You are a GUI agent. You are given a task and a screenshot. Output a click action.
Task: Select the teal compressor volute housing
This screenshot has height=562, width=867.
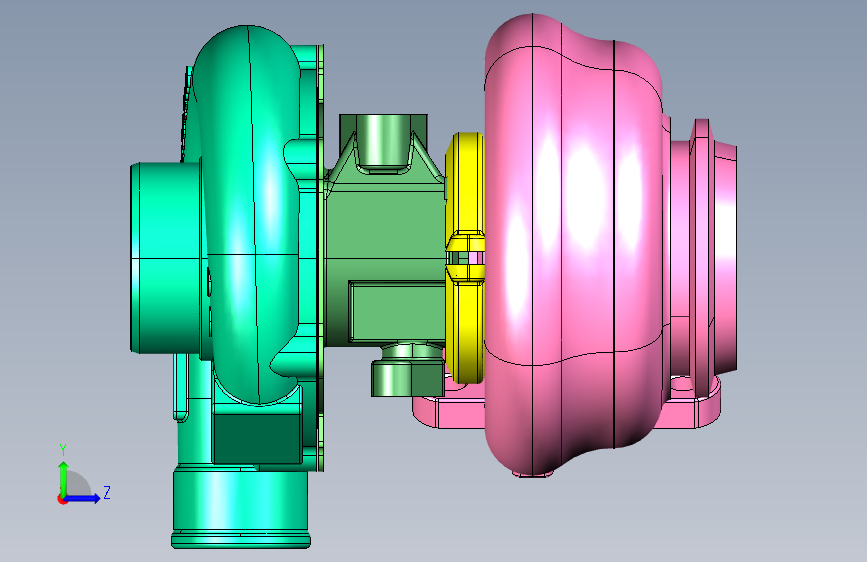point(246,216)
